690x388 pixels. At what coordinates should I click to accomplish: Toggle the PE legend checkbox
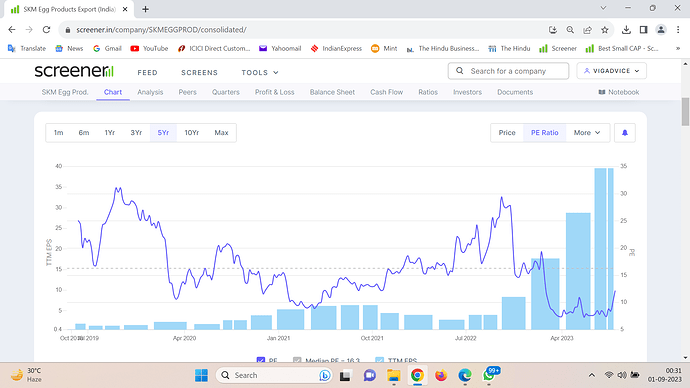pos(261,360)
